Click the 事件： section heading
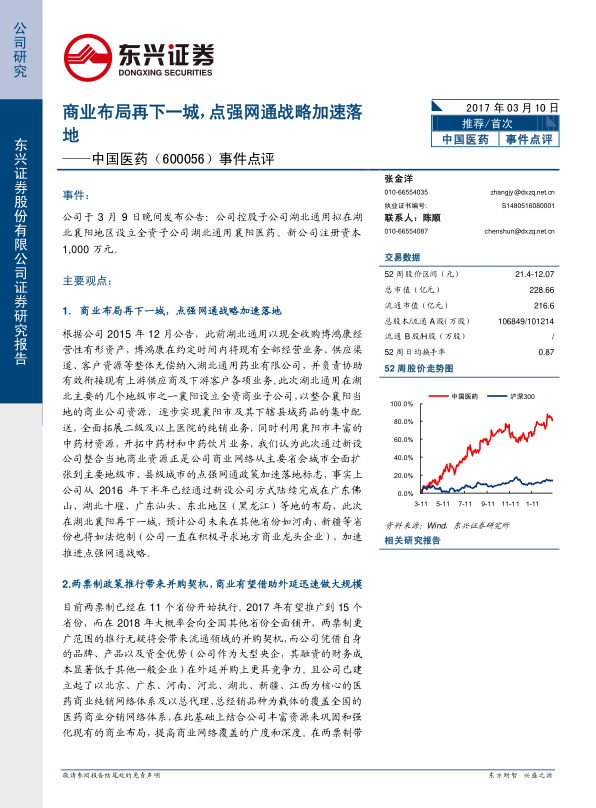Screen dimensions: 596x808 76,195
